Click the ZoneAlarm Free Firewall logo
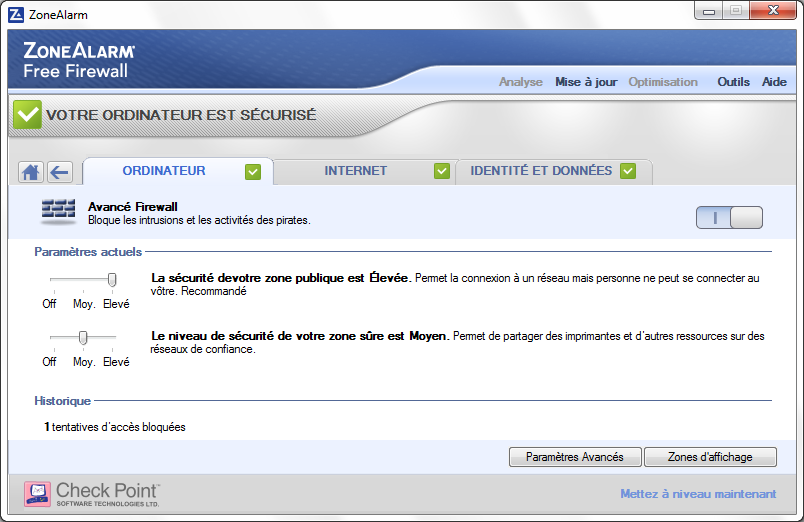Screen dimensions: 804x522 tap(79, 61)
